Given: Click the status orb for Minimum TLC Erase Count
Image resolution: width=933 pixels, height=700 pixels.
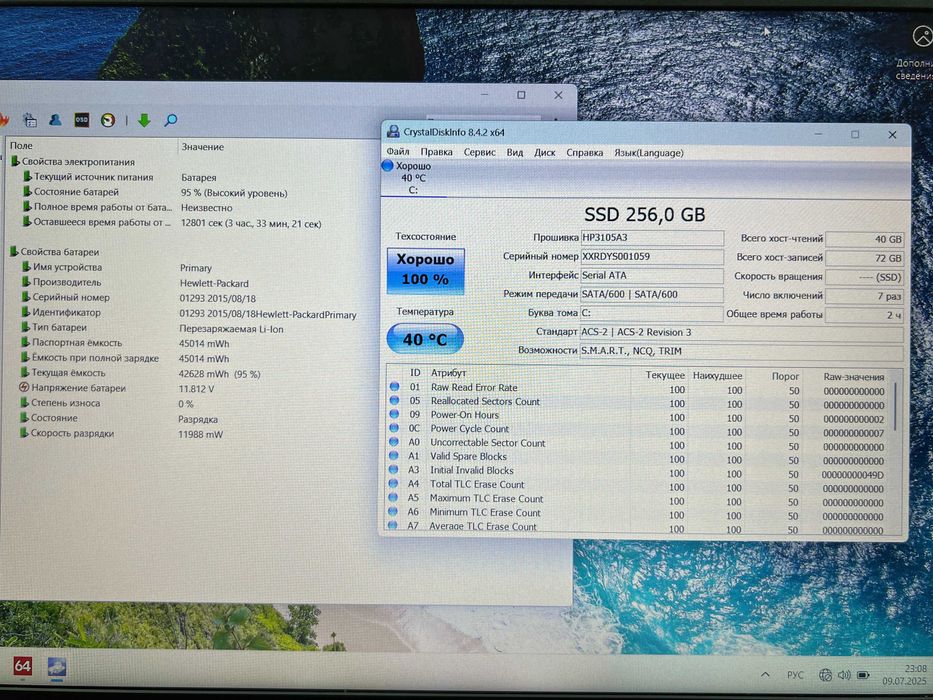Looking at the screenshot, I should (x=393, y=511).
